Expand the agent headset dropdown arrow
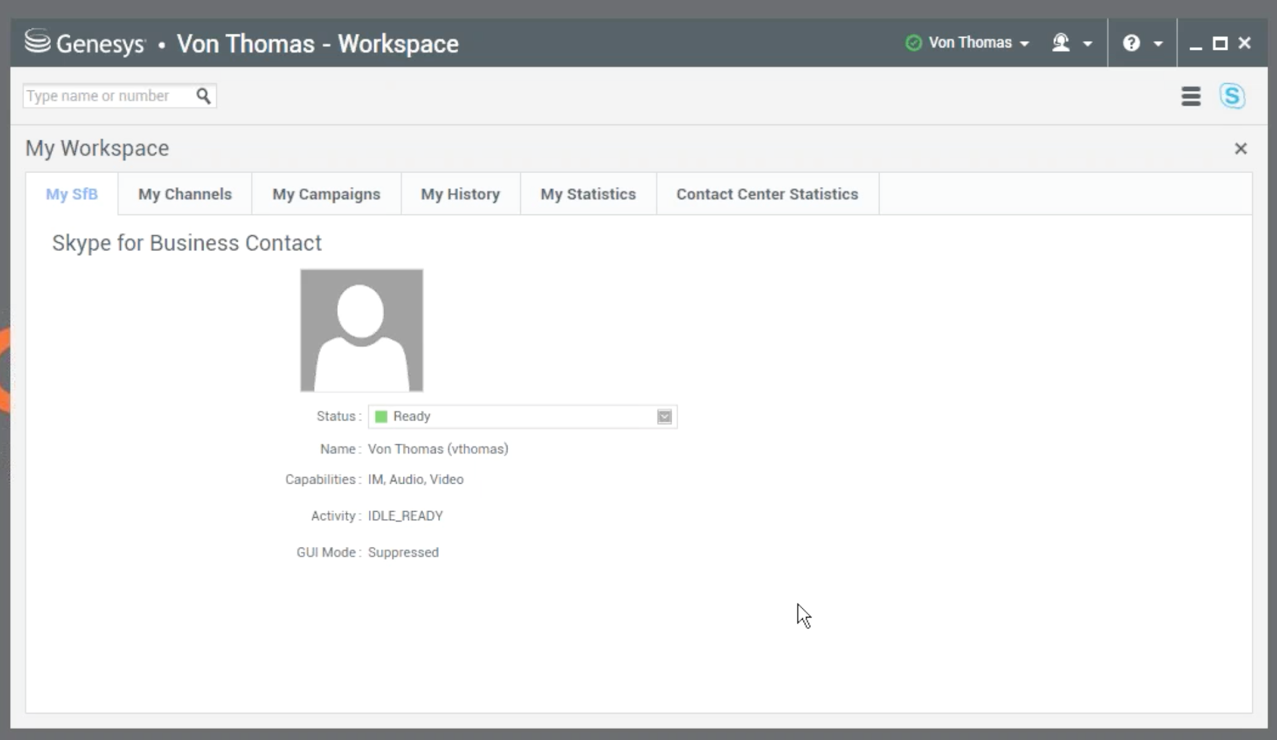The image size is (1277, 740). pyautogui.click(x=1087, y=44)
